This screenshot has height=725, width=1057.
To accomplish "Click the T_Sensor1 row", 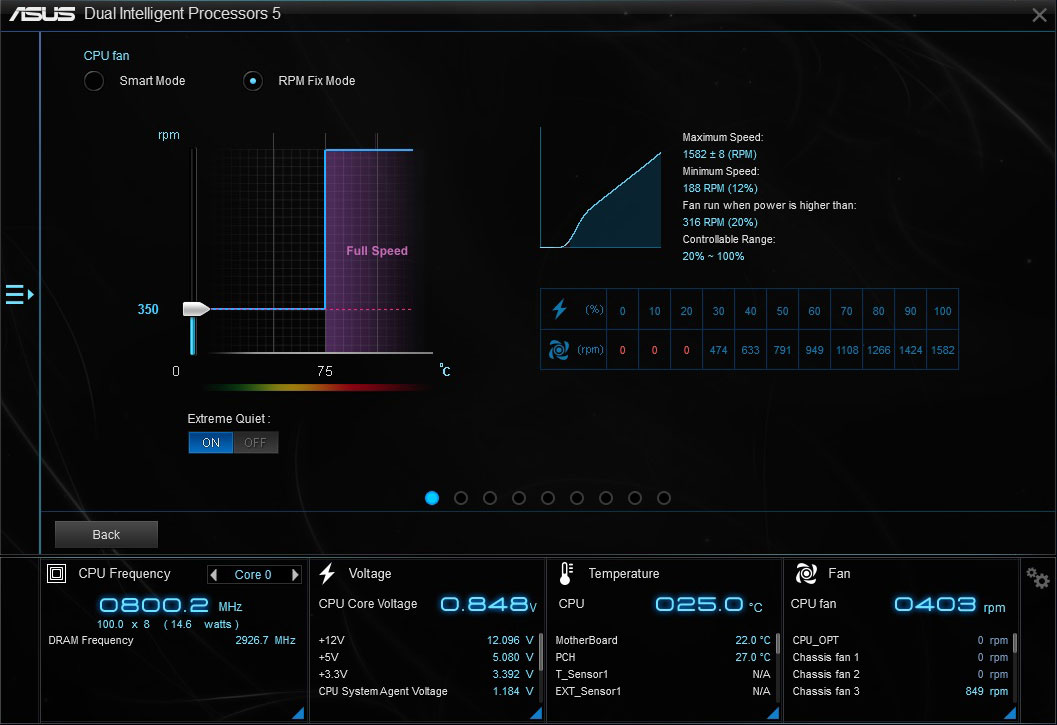I will pos(663,674).
